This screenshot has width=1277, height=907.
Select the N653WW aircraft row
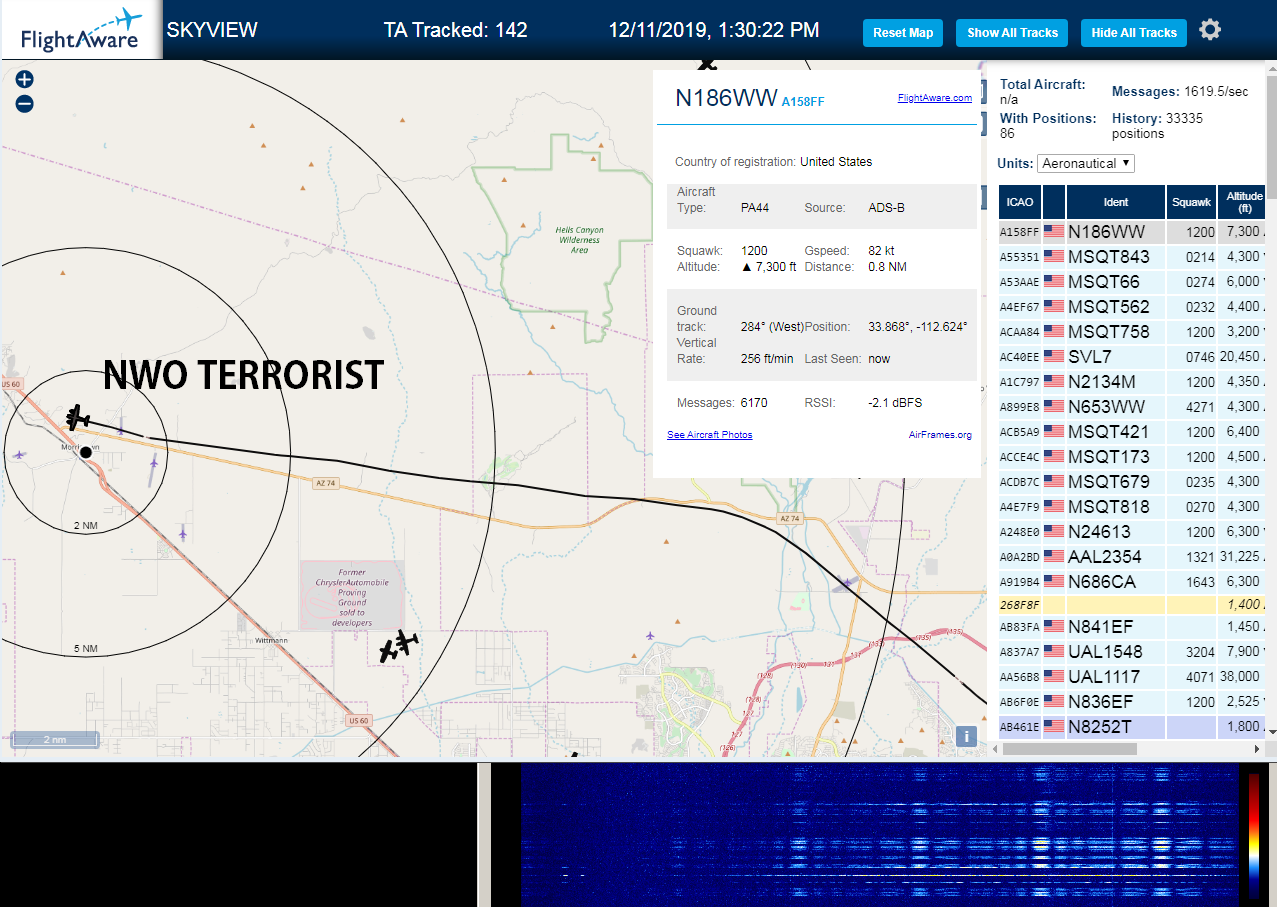(x=1133, y=407)
